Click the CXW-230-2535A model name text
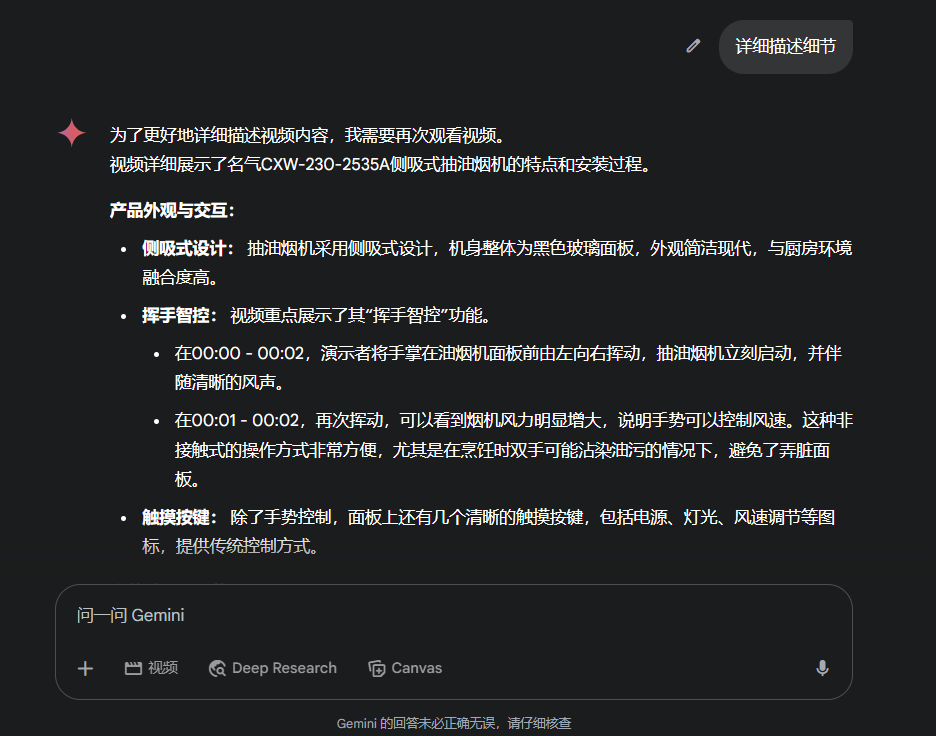This screenshot has width=936, height=736. 326,164
